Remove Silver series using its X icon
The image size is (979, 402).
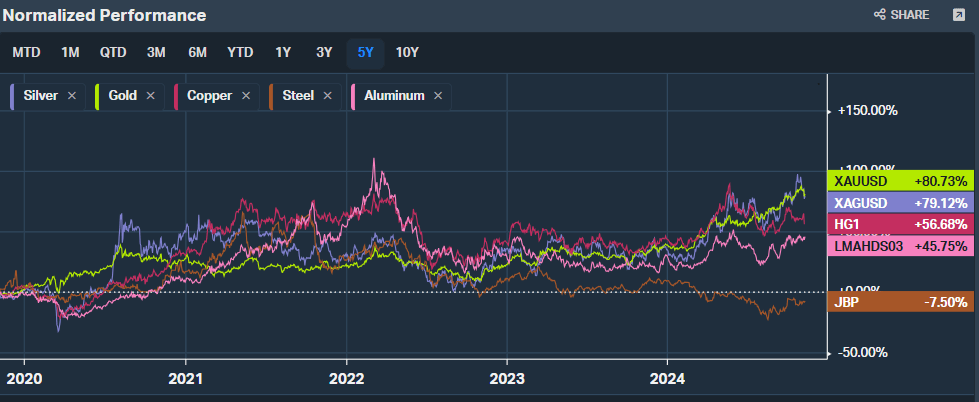coord(72,96)
